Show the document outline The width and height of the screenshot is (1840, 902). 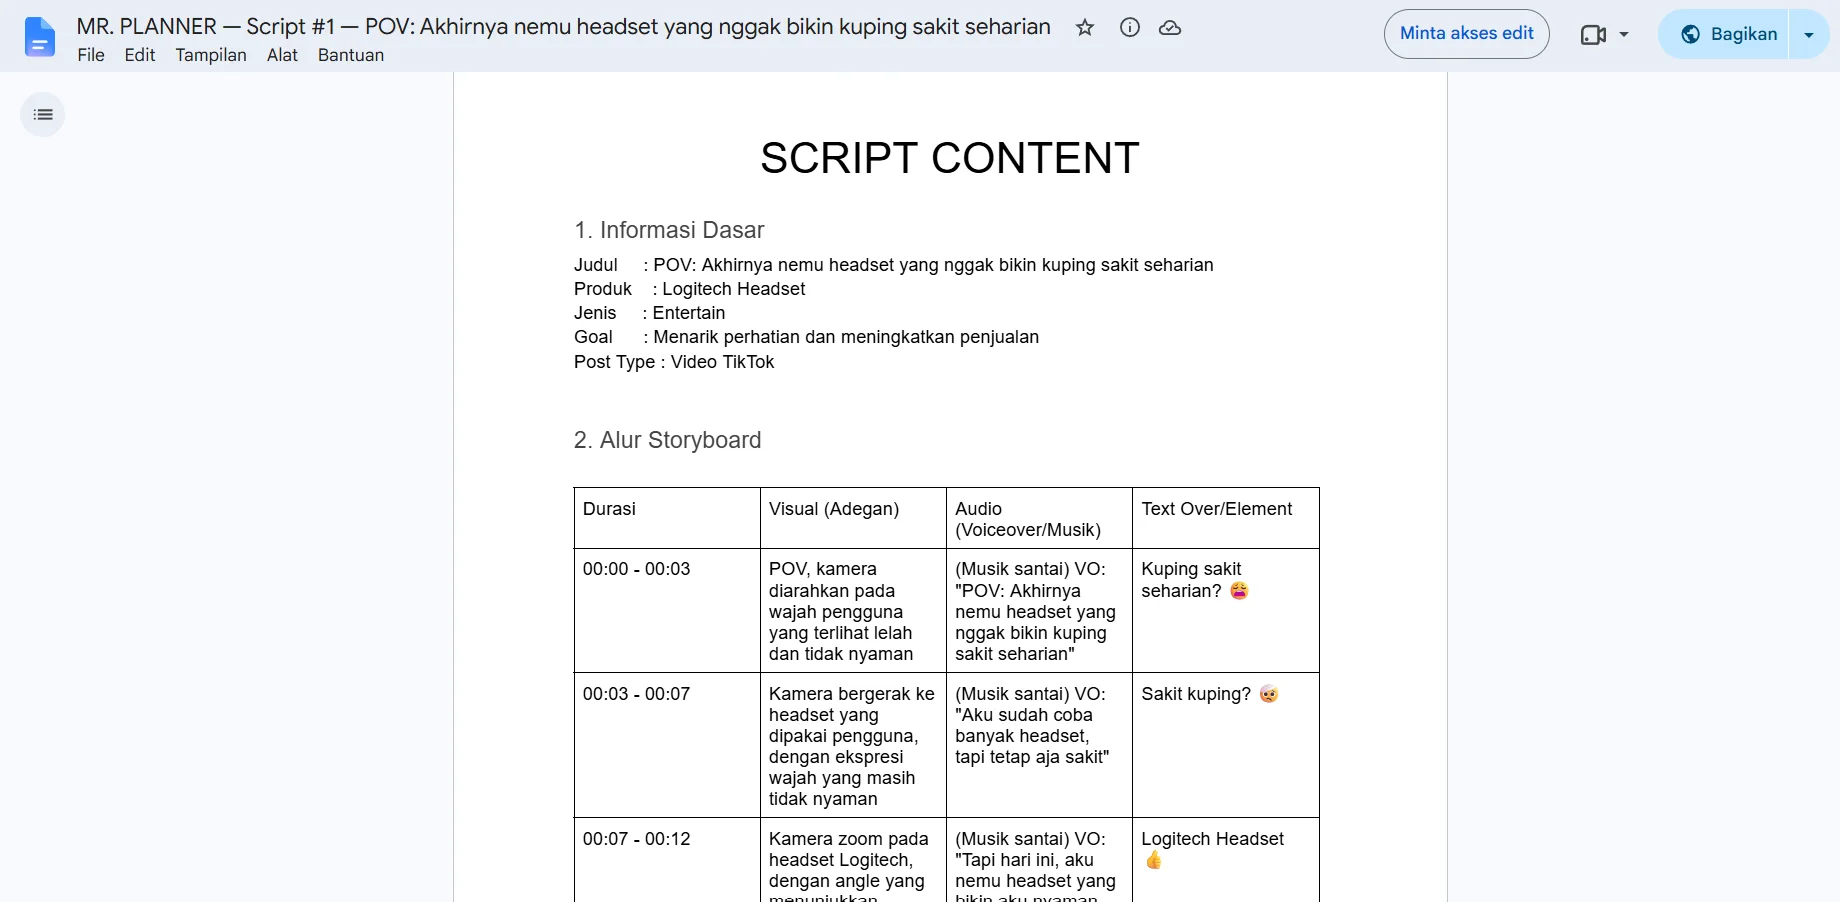coord(43,115)
